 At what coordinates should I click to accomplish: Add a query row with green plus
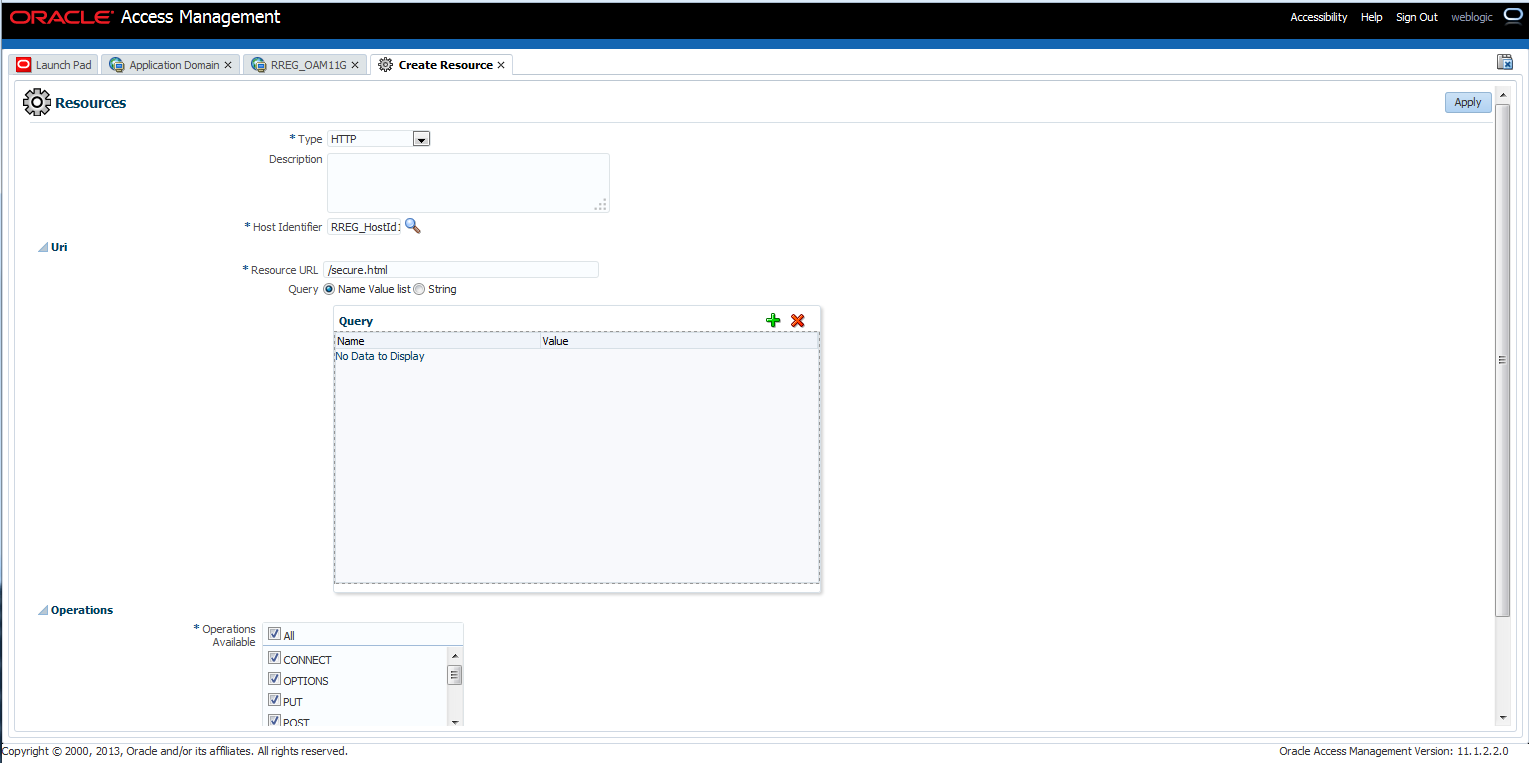pos(773,320)
